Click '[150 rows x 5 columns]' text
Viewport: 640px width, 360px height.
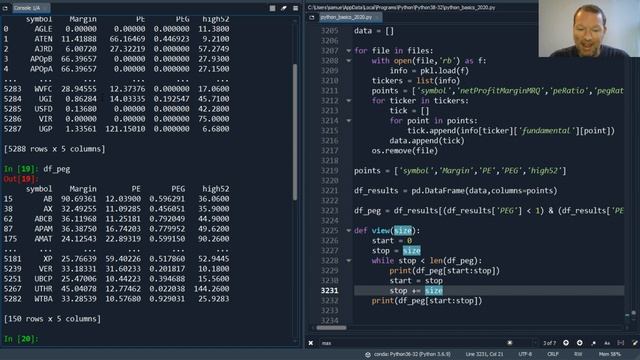point(52,319)
